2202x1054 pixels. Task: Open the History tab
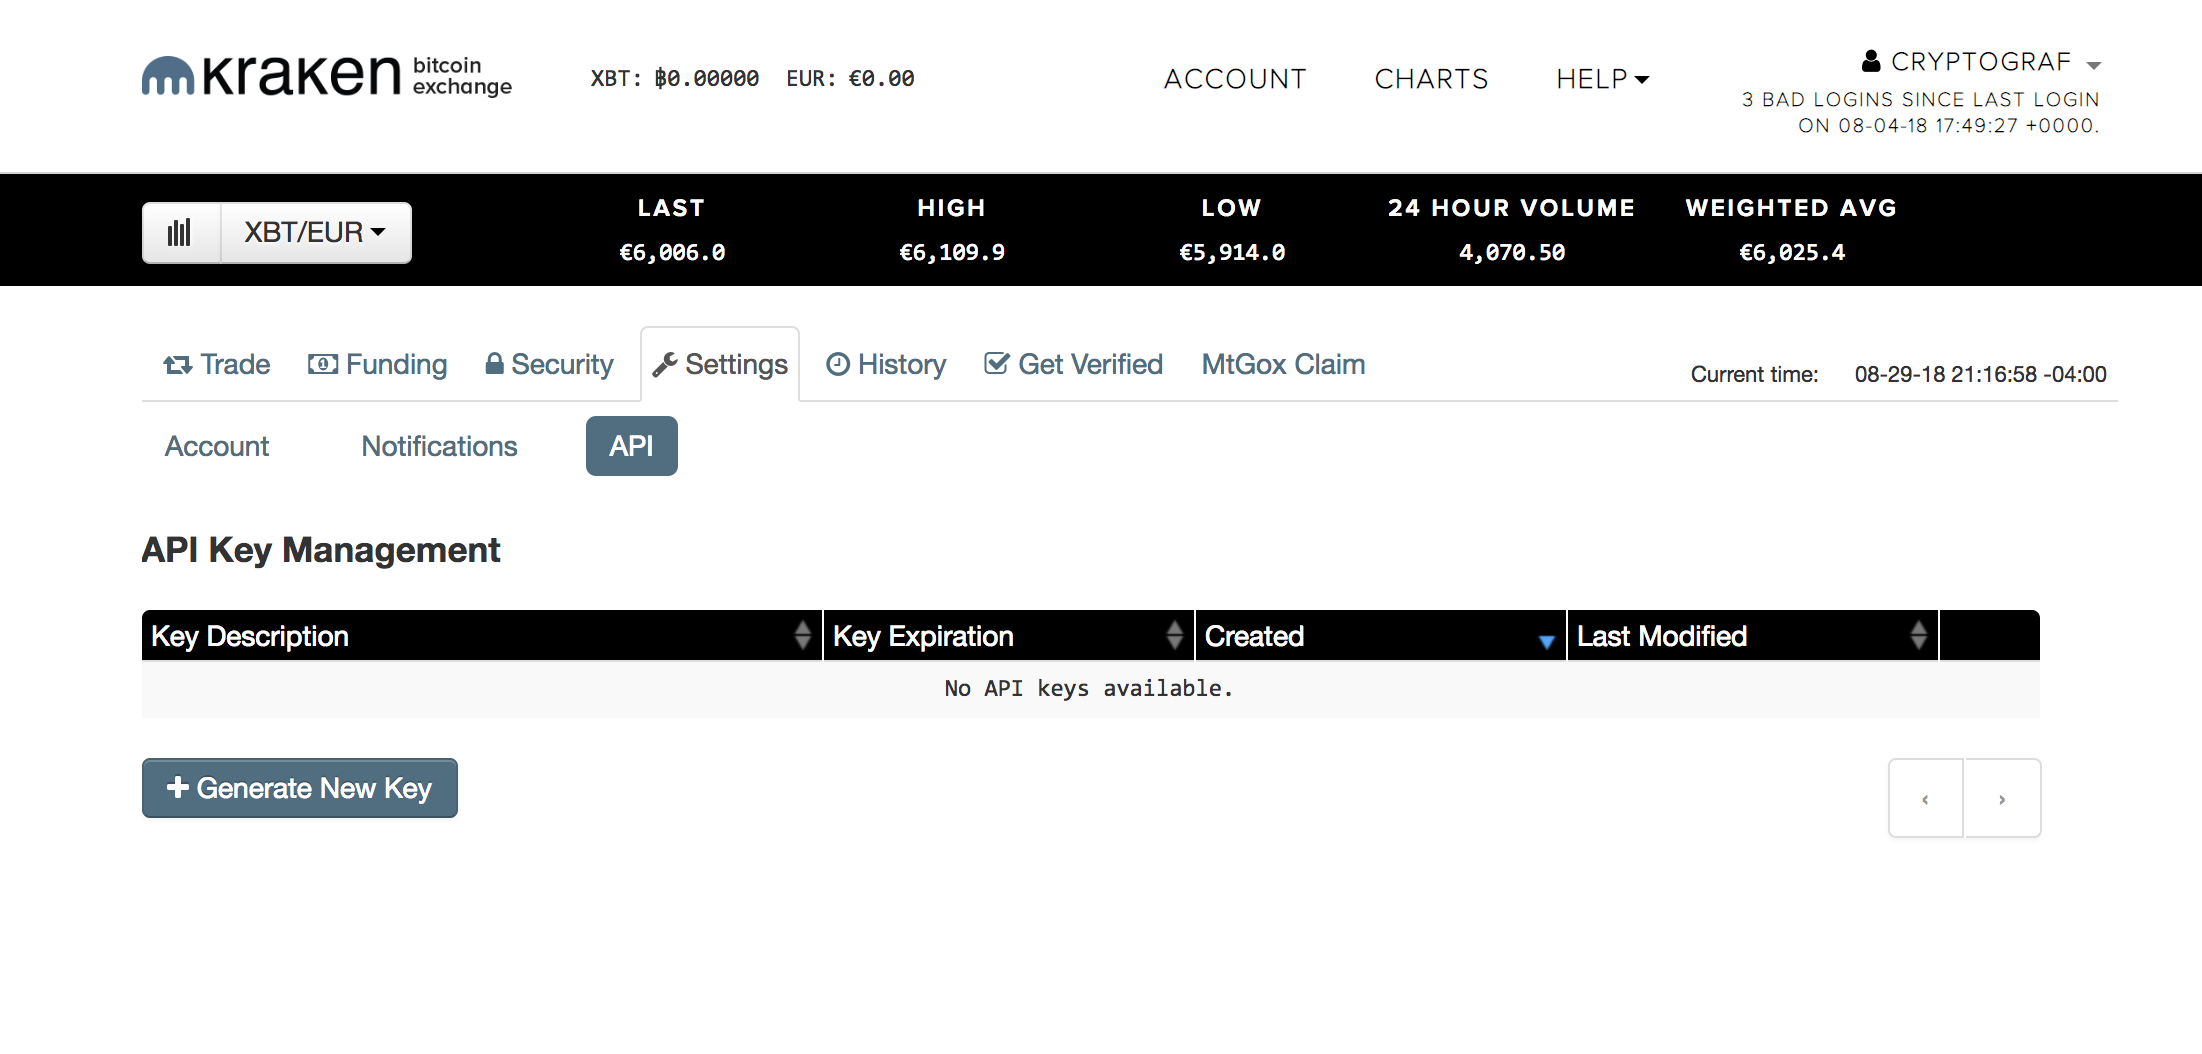(886, 364)
